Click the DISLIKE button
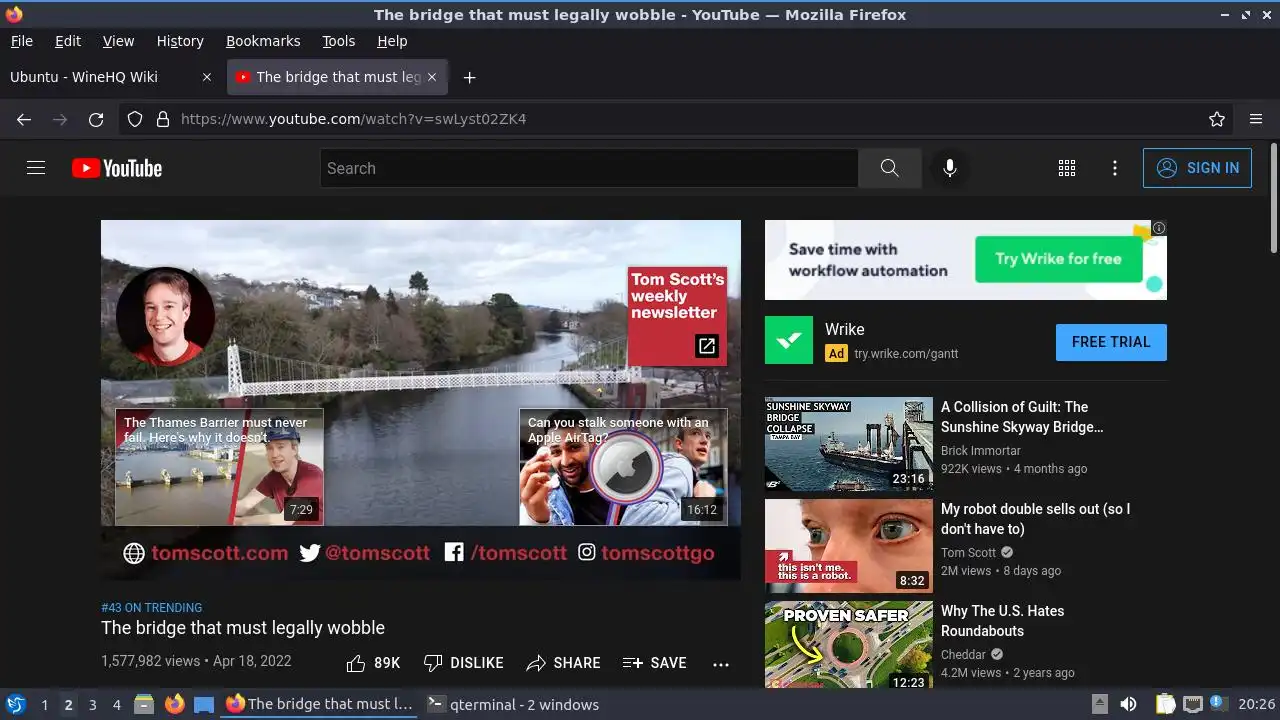Image resolution: width=1280 pixels, height=720 pixels. click(463, 663)
